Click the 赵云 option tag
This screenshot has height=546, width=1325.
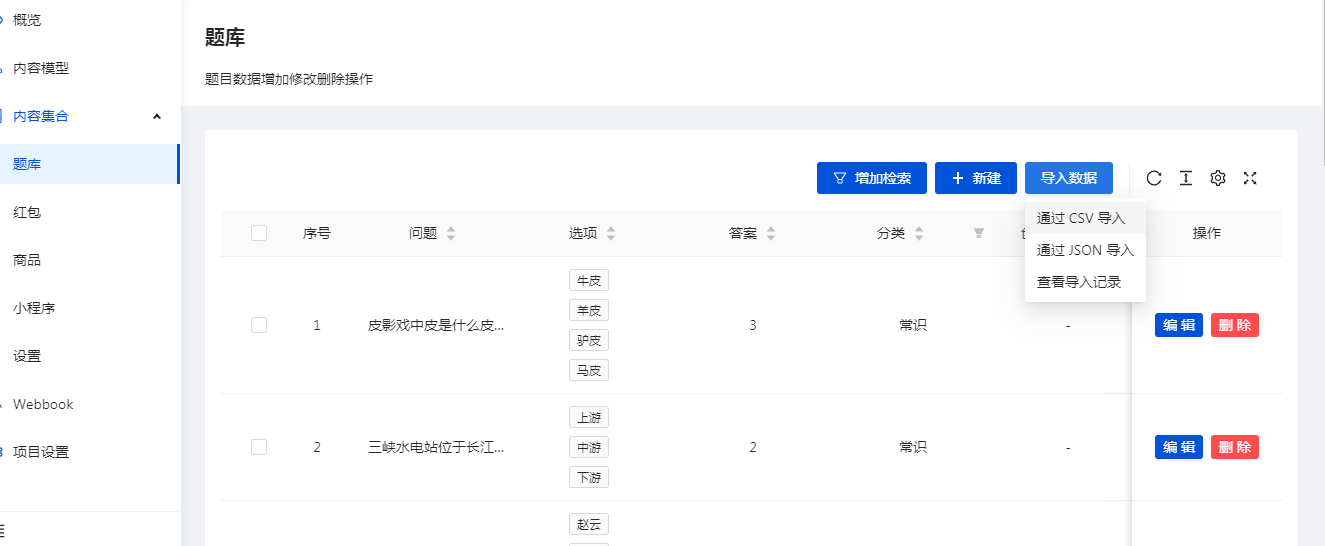[589, 524]
